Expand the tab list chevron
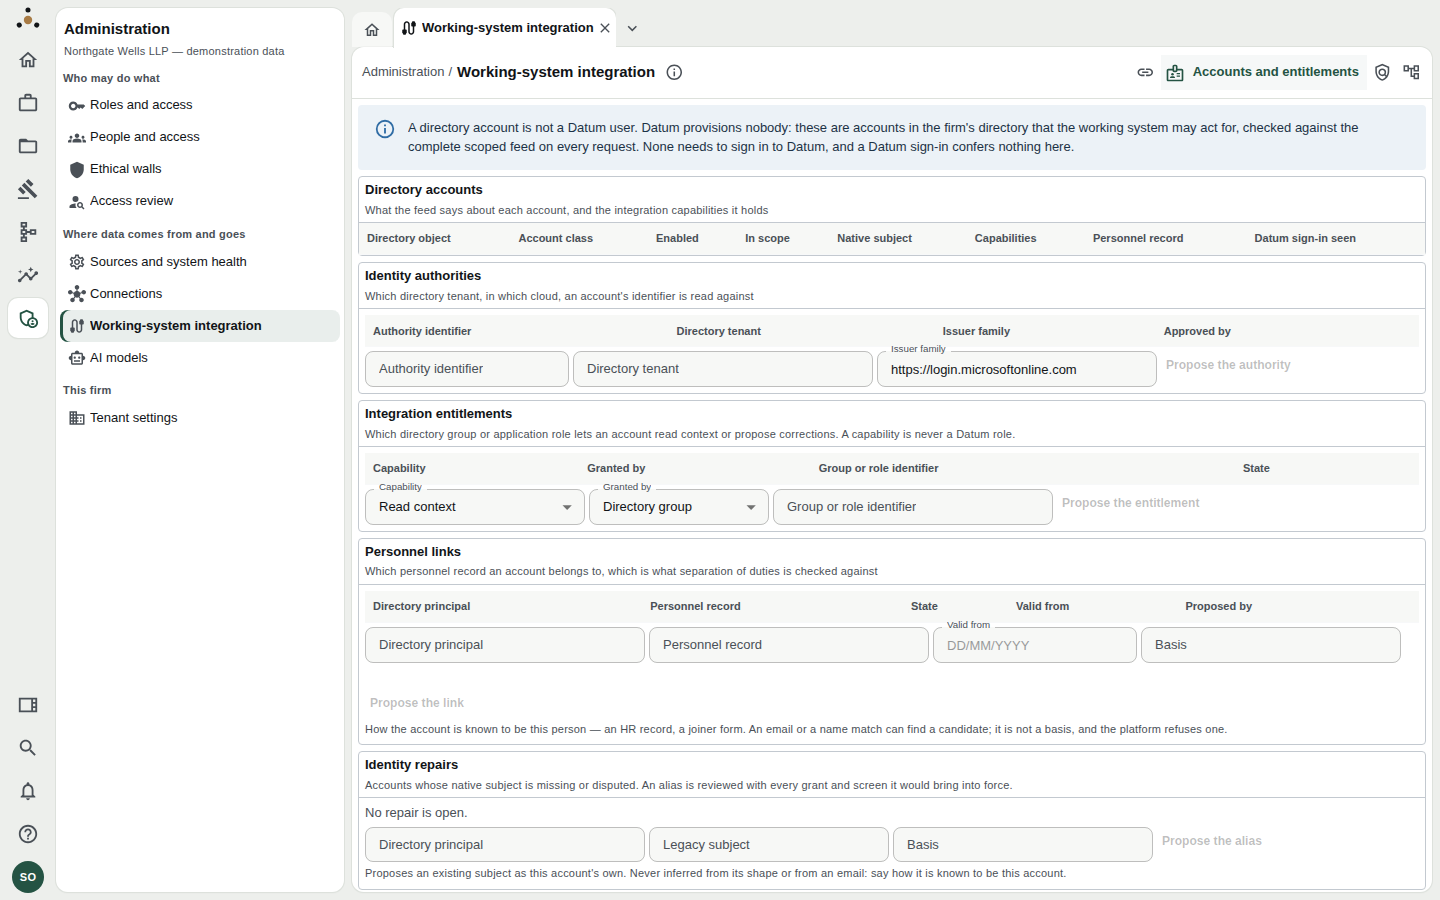Image resolution: width=1440 pixels, height=900 pixels. click(x=632, y=28)
